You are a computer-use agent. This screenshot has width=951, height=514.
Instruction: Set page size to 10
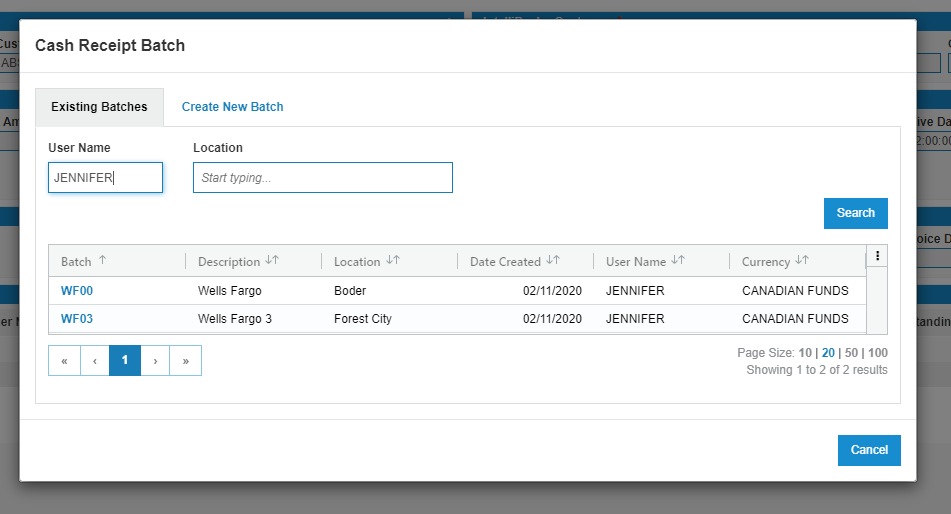(x=805, y=353)
